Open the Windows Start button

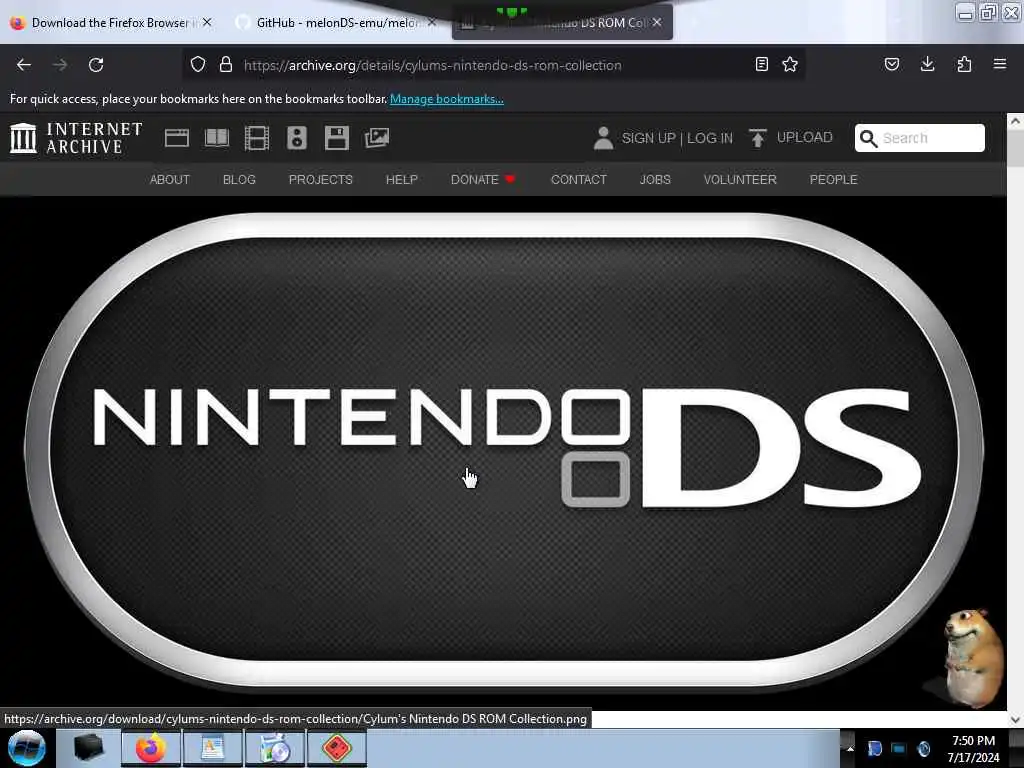(x=27, y=748)
